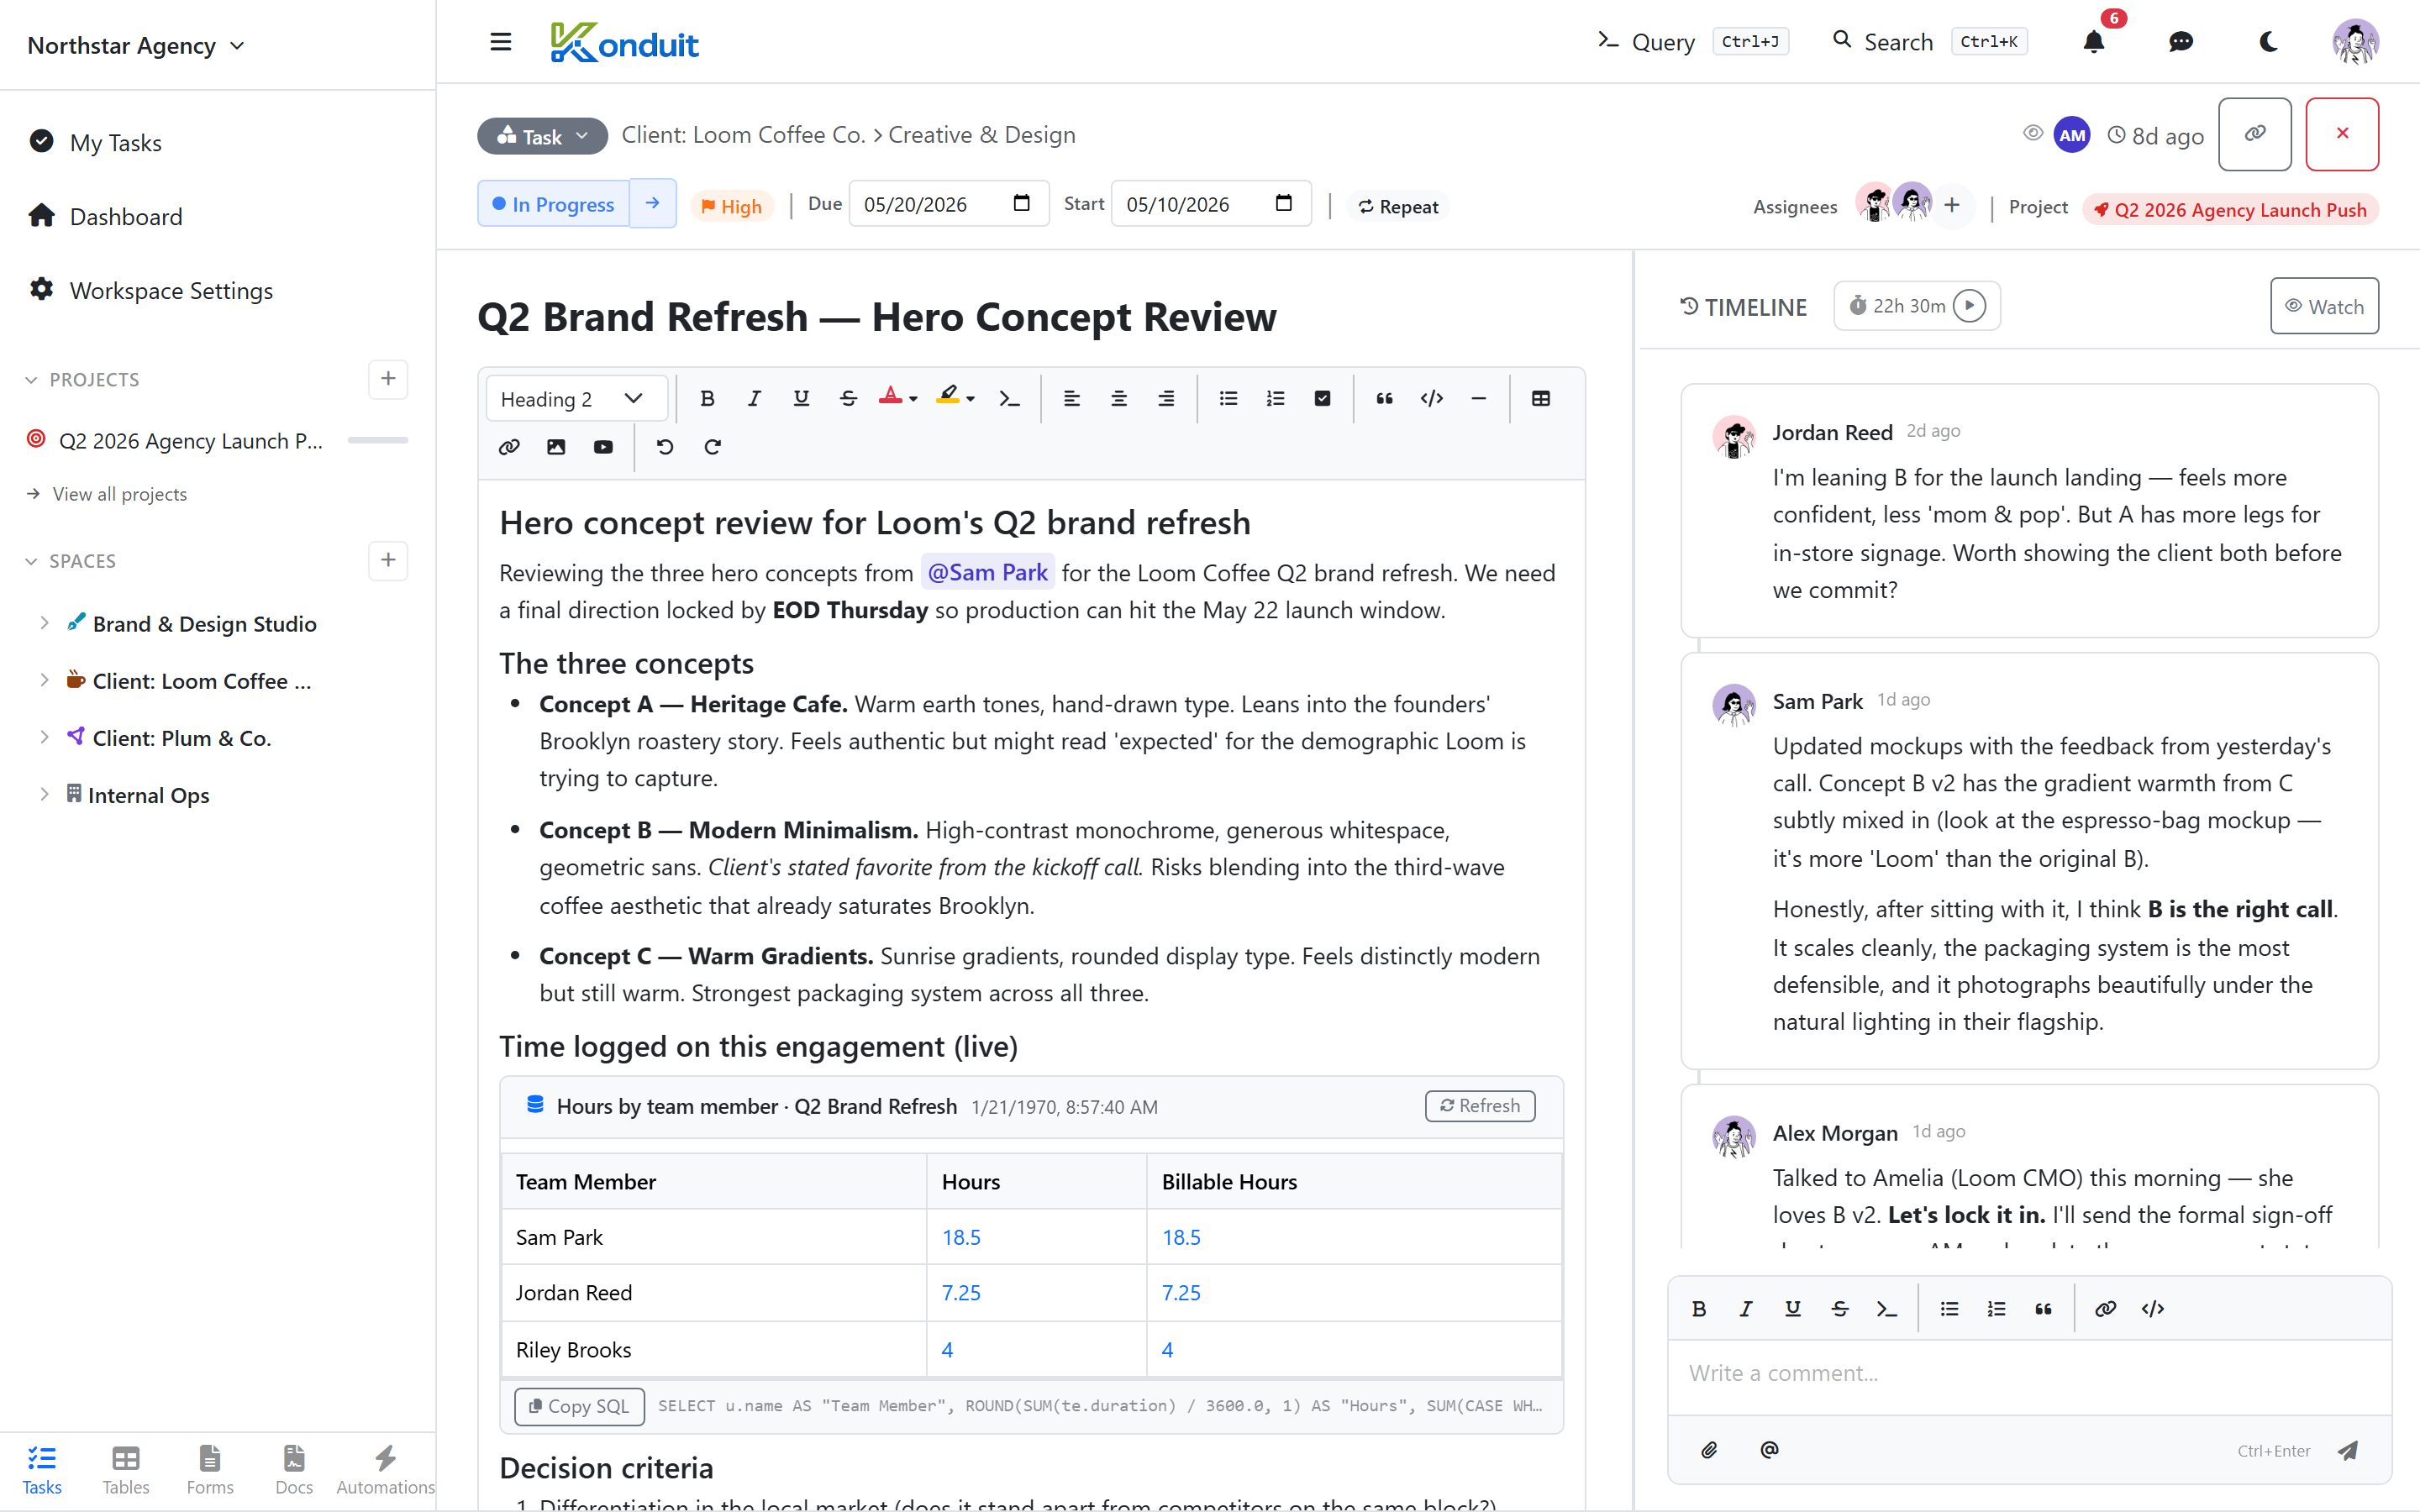2420x1512 pixels.
Task: Insert checklist in description editor
Action: [1322, 398]
